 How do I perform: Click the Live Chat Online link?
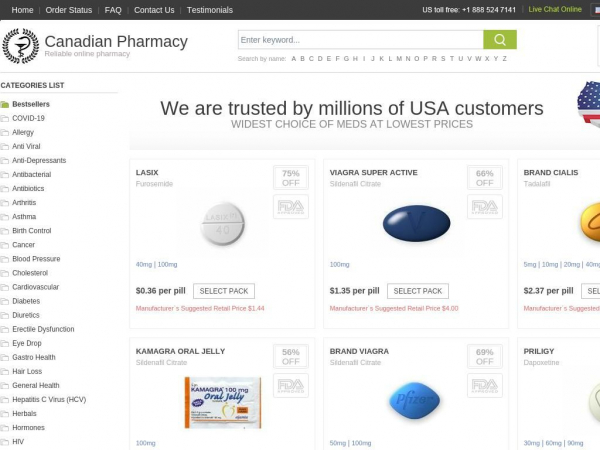tap(555, 9)
